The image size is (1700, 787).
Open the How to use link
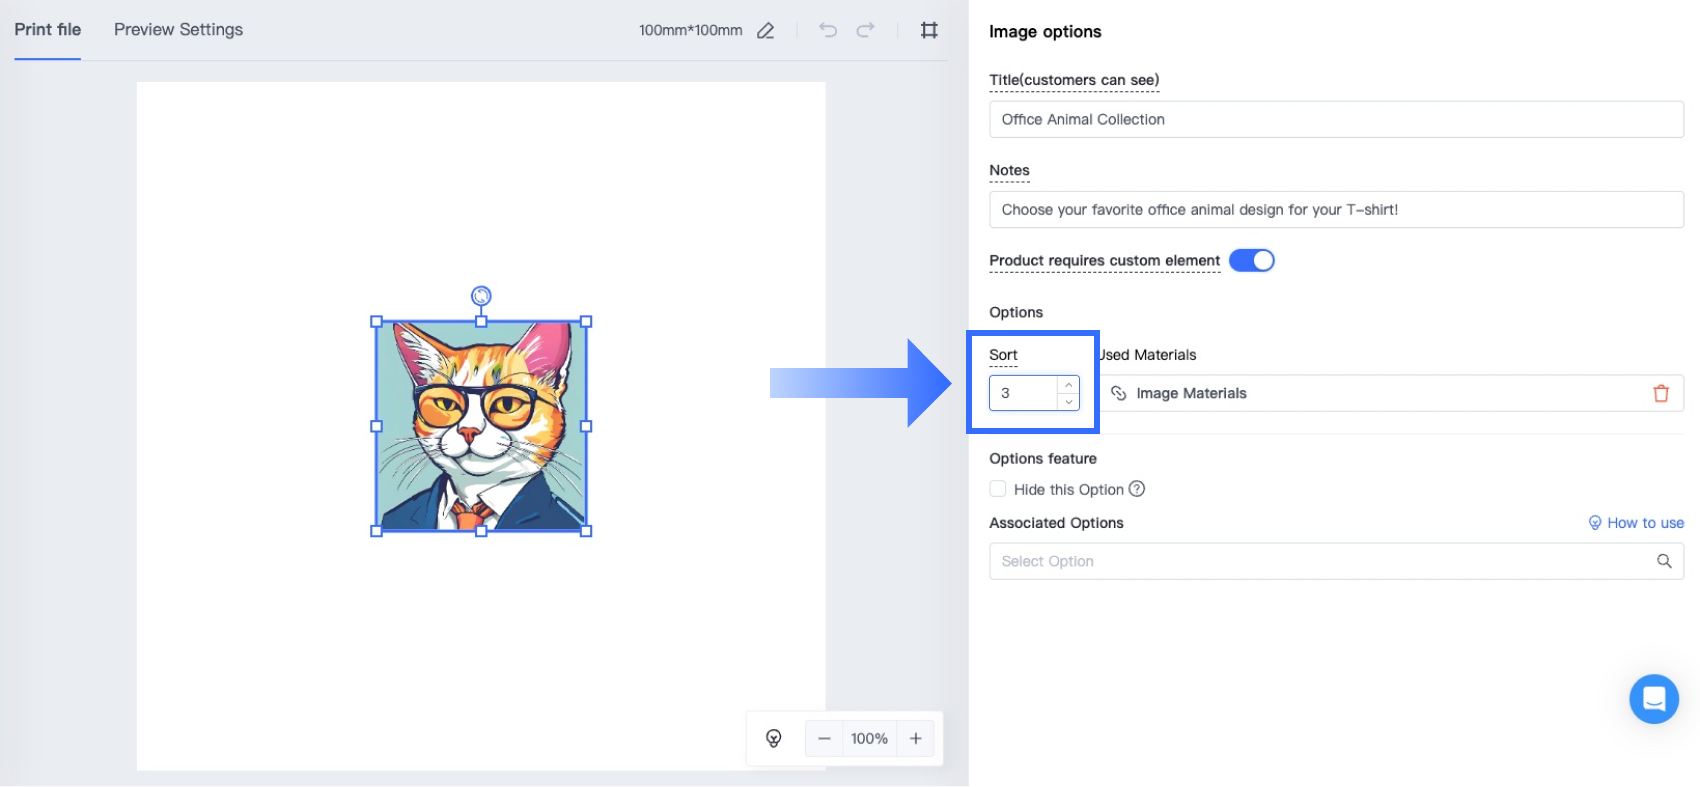tap(1636, 523)
